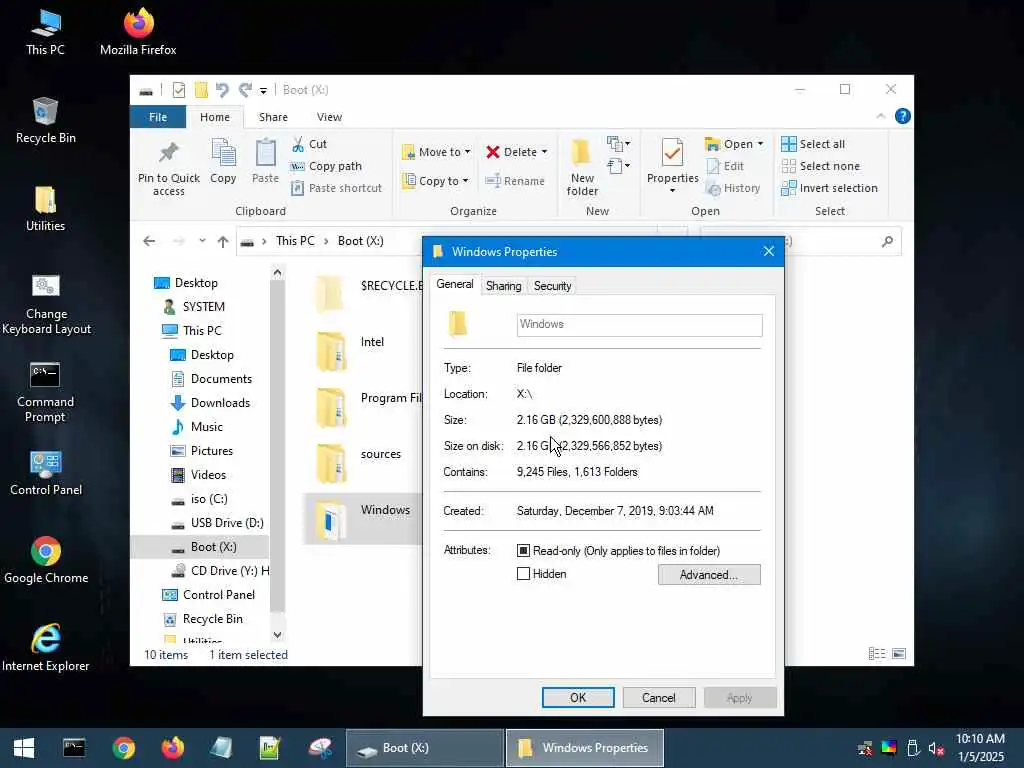Switch to Share ribbon tab
Viewport: 1024px width, 768px height.
(273, 117)
